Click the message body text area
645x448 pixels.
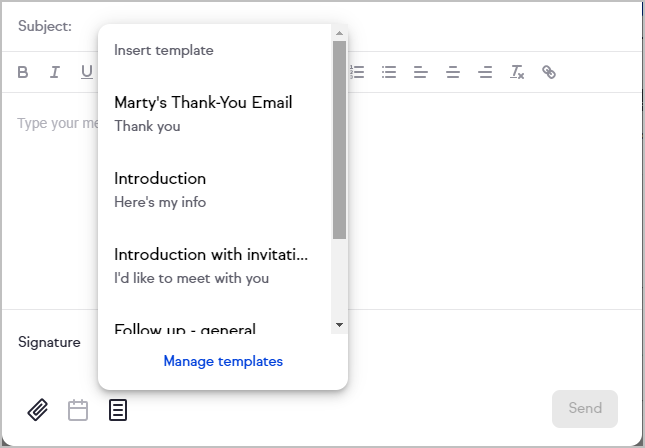pyautogui.click(x=322, y=201)
